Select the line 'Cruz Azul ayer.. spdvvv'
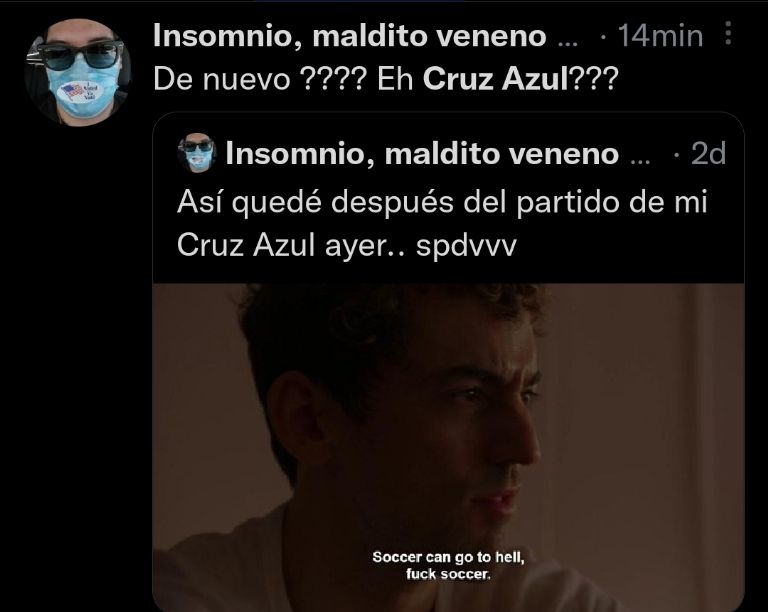Viewport: 768px width, 612px height. [347, 245]
